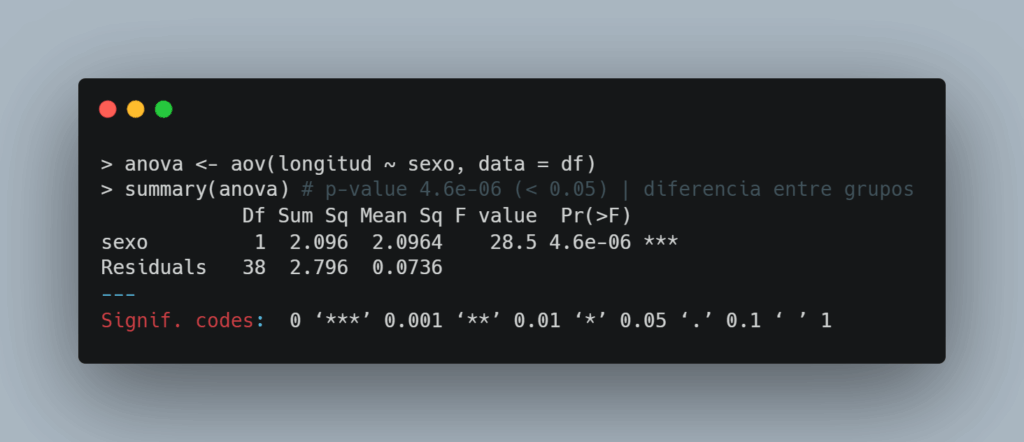Select the 'Sum Sq' column header
The image size is (1024, 442).
(313, 216)
